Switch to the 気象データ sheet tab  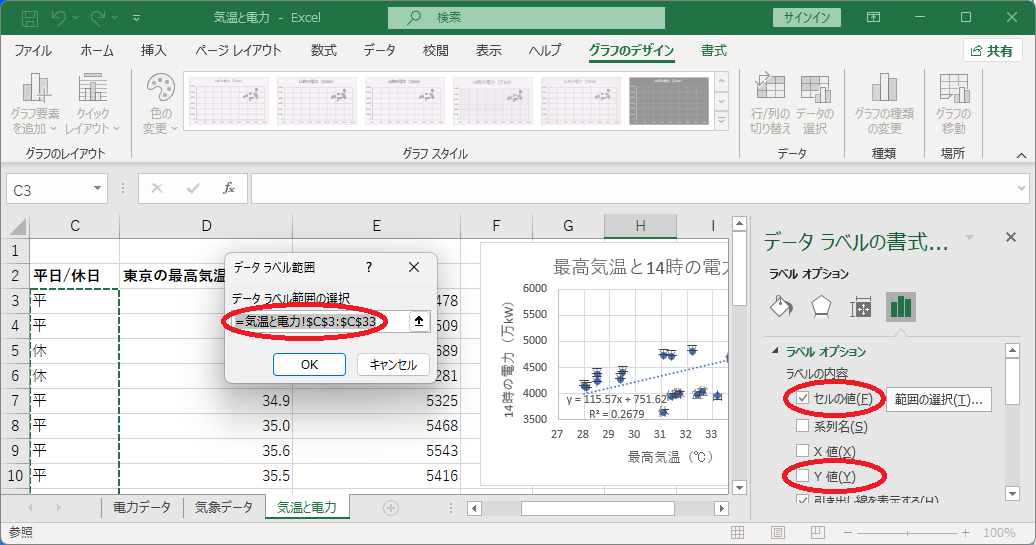(224, 507)
